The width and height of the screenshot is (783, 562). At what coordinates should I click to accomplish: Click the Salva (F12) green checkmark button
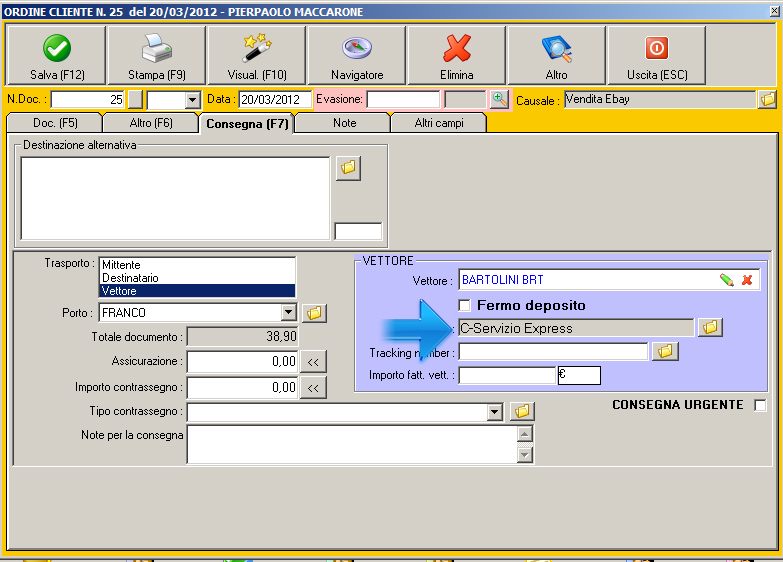coord(56,55)
